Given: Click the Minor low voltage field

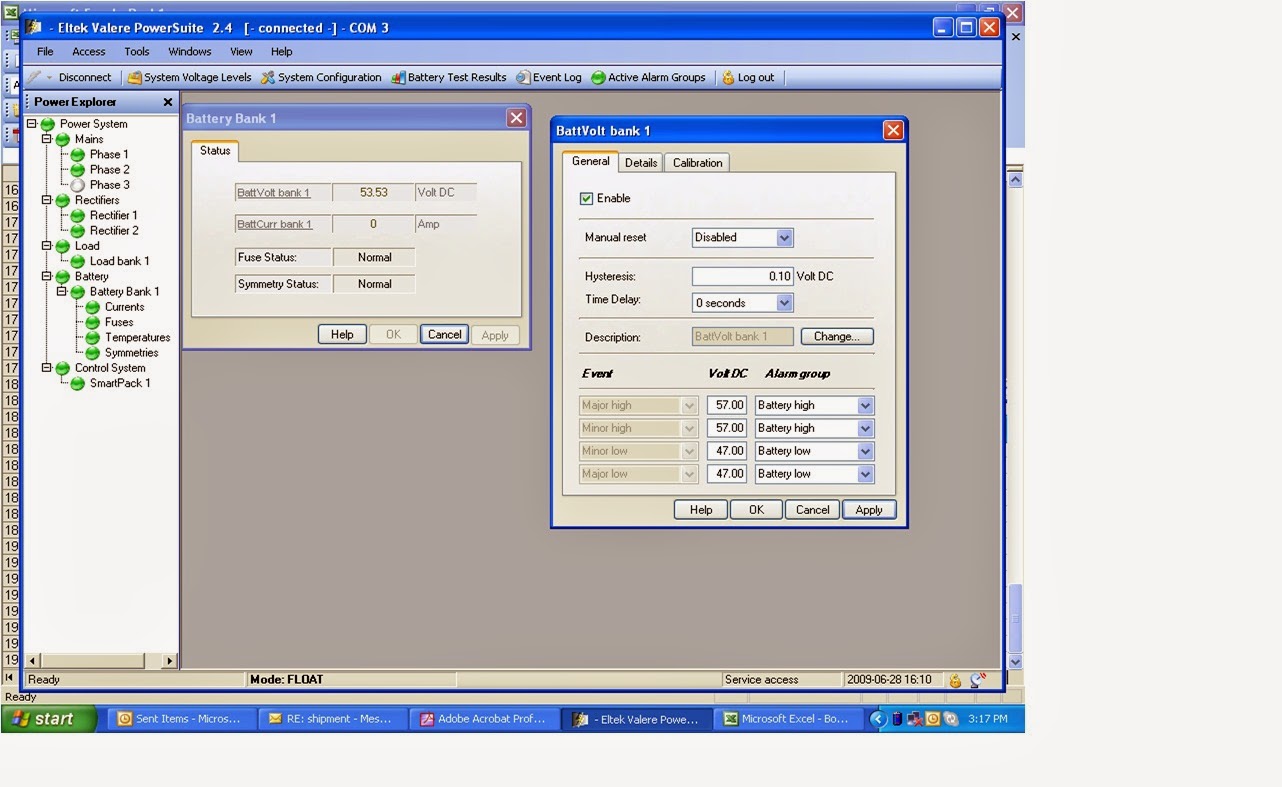Looking at the screenshot, I should pyautogui.click(x=727, y=451).
